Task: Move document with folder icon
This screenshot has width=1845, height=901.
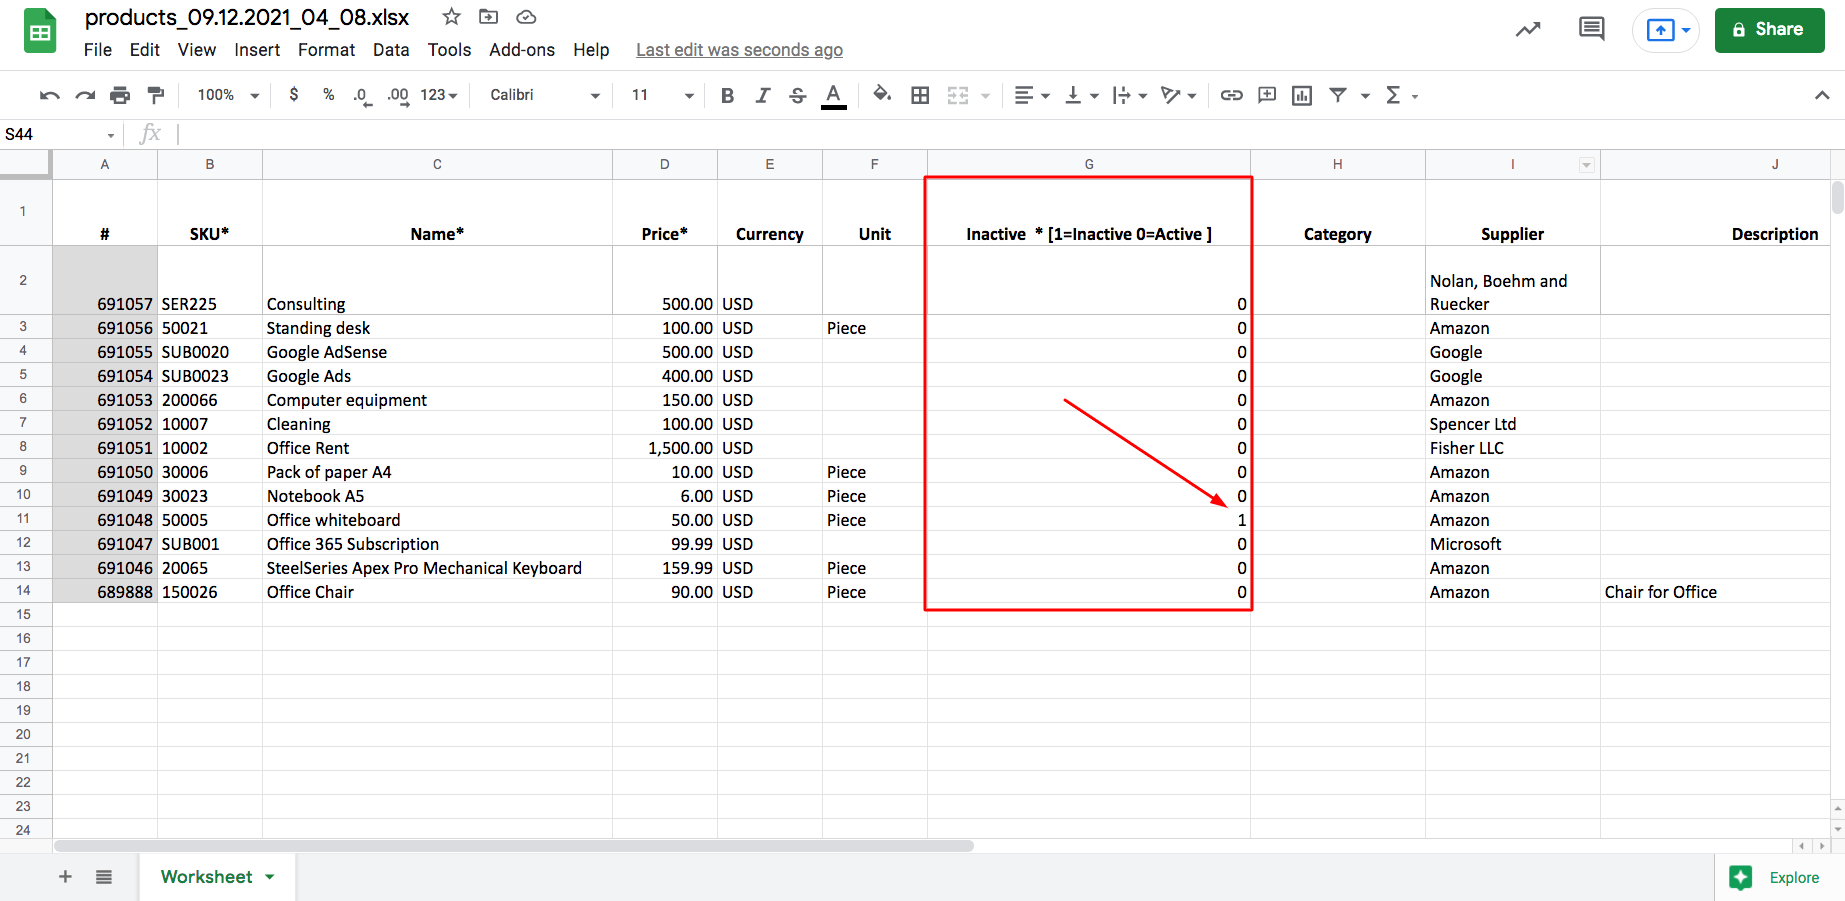Action: [x=489, y=17]
